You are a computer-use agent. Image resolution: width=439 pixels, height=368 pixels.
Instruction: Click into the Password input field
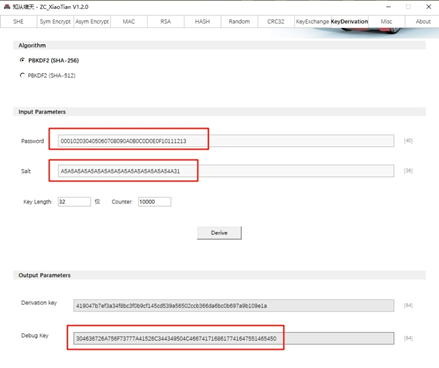[226, 141]
